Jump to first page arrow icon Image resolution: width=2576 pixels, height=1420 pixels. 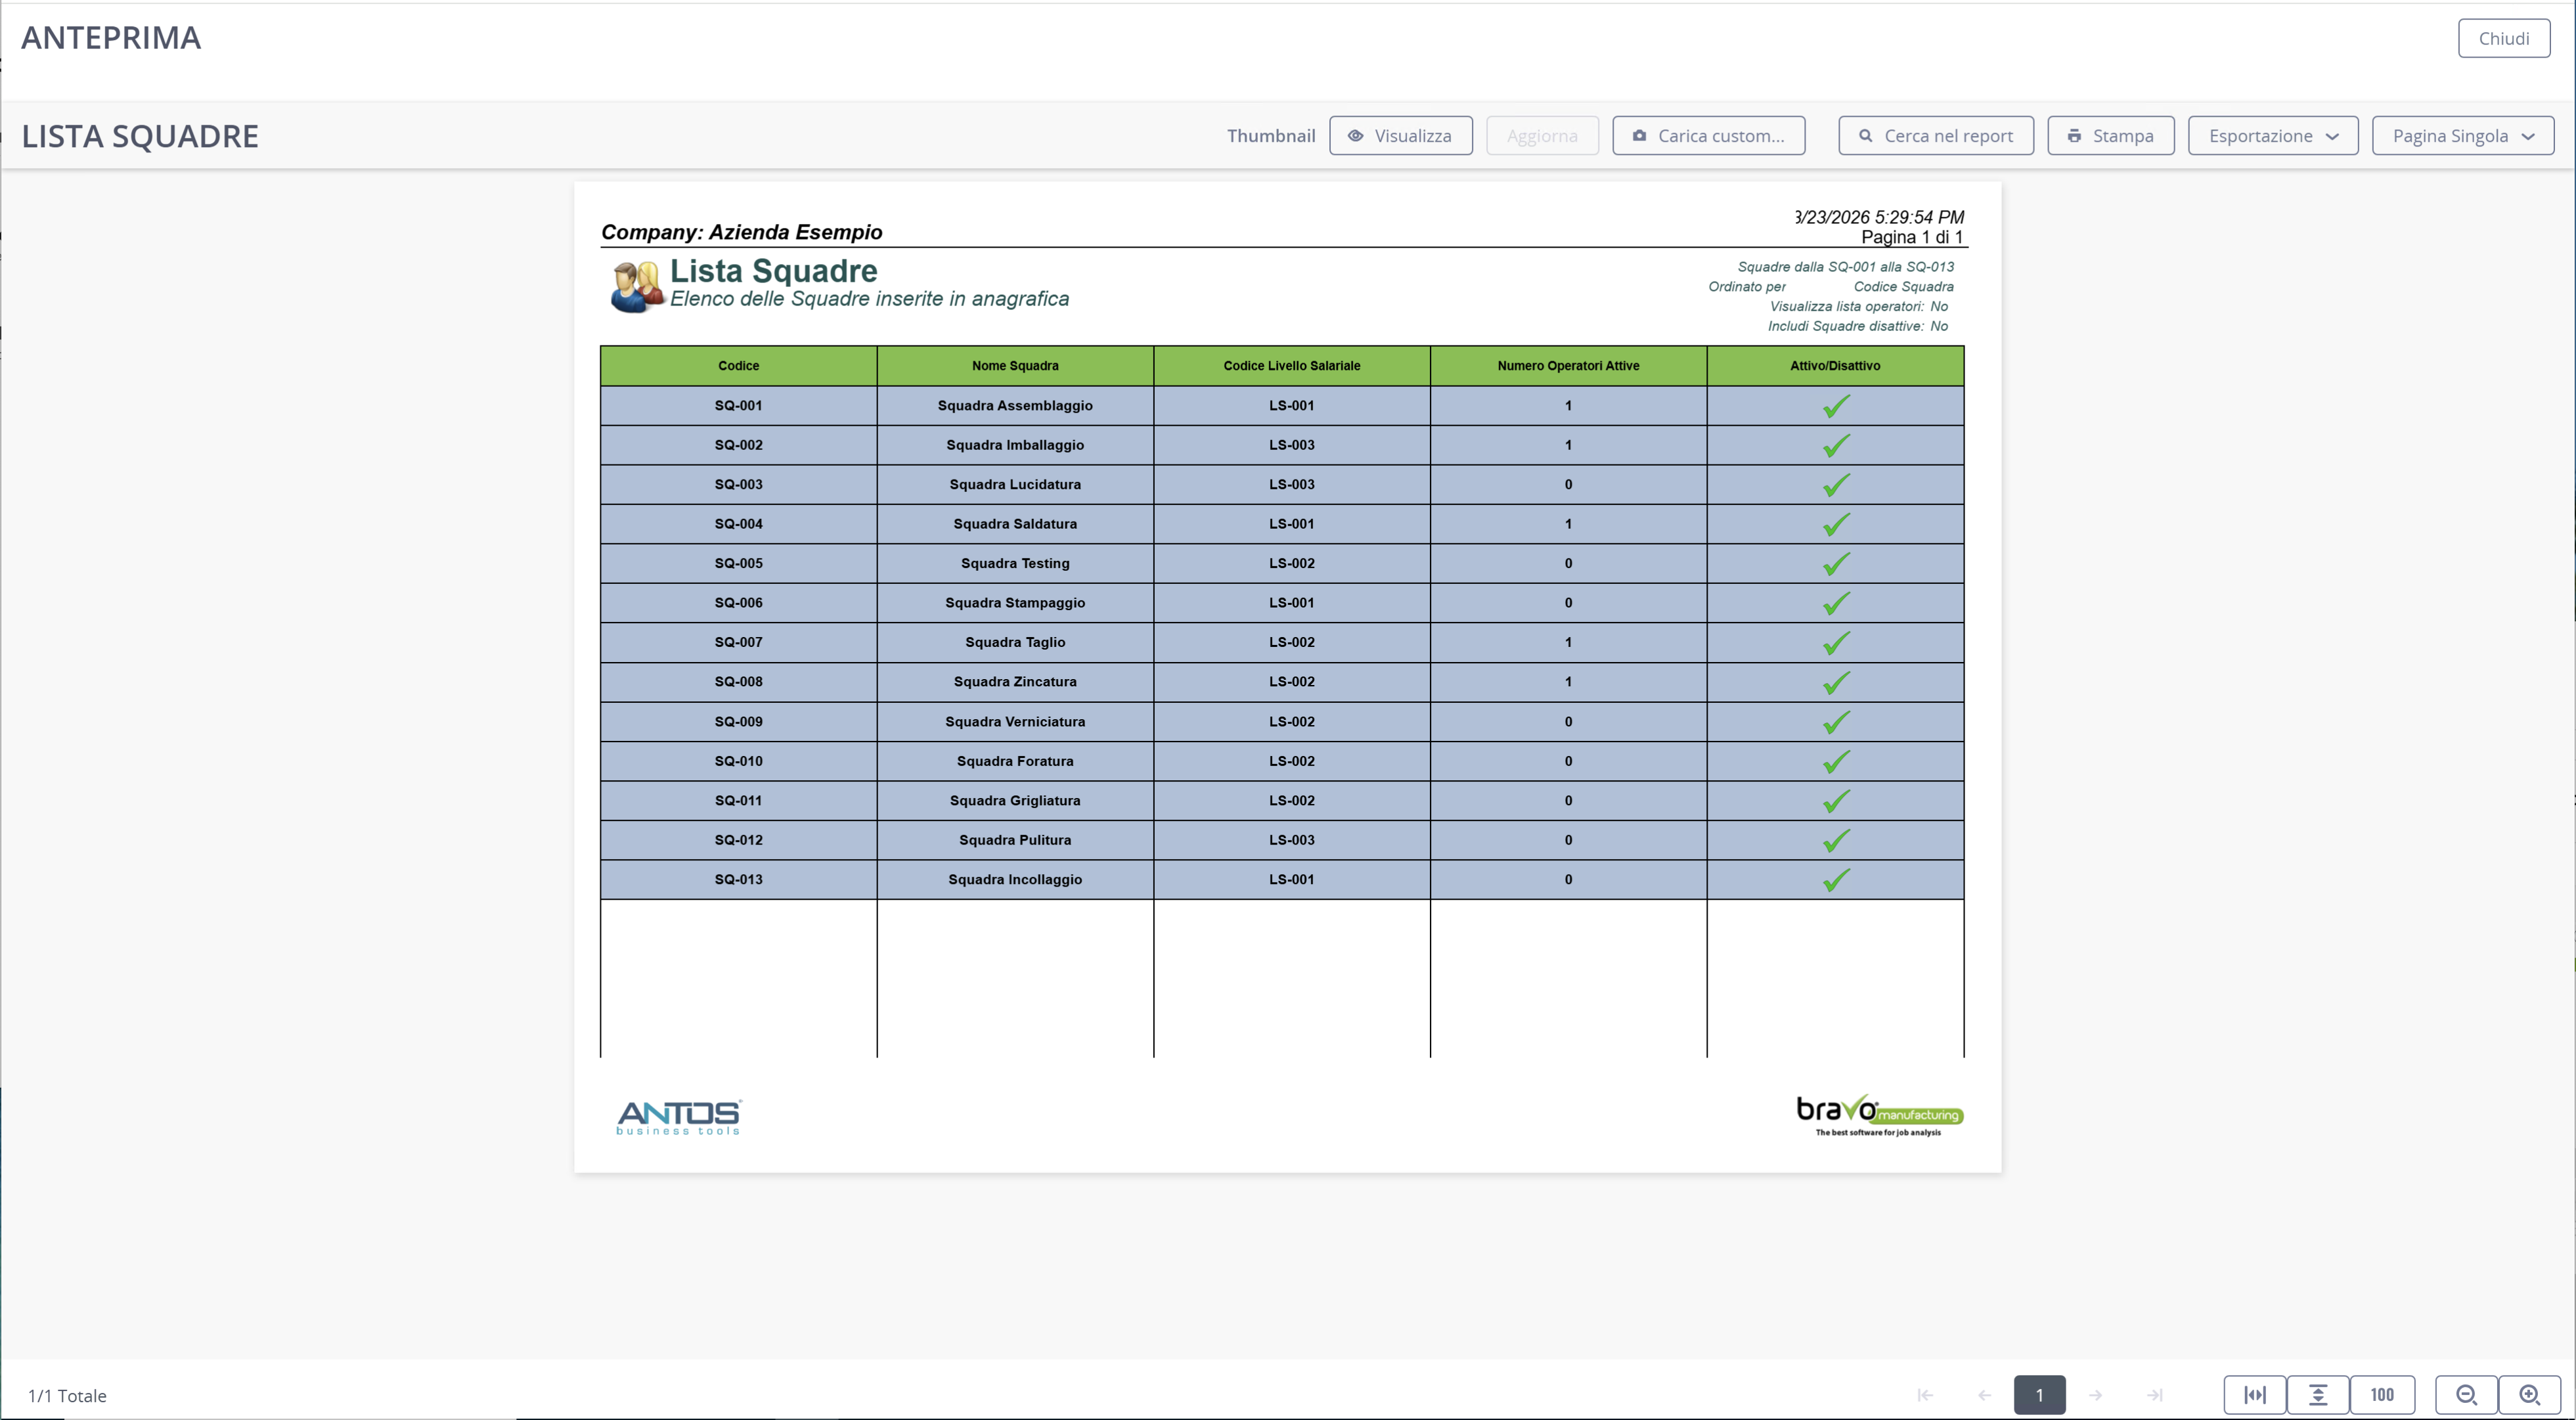tap(1925, 1395)
